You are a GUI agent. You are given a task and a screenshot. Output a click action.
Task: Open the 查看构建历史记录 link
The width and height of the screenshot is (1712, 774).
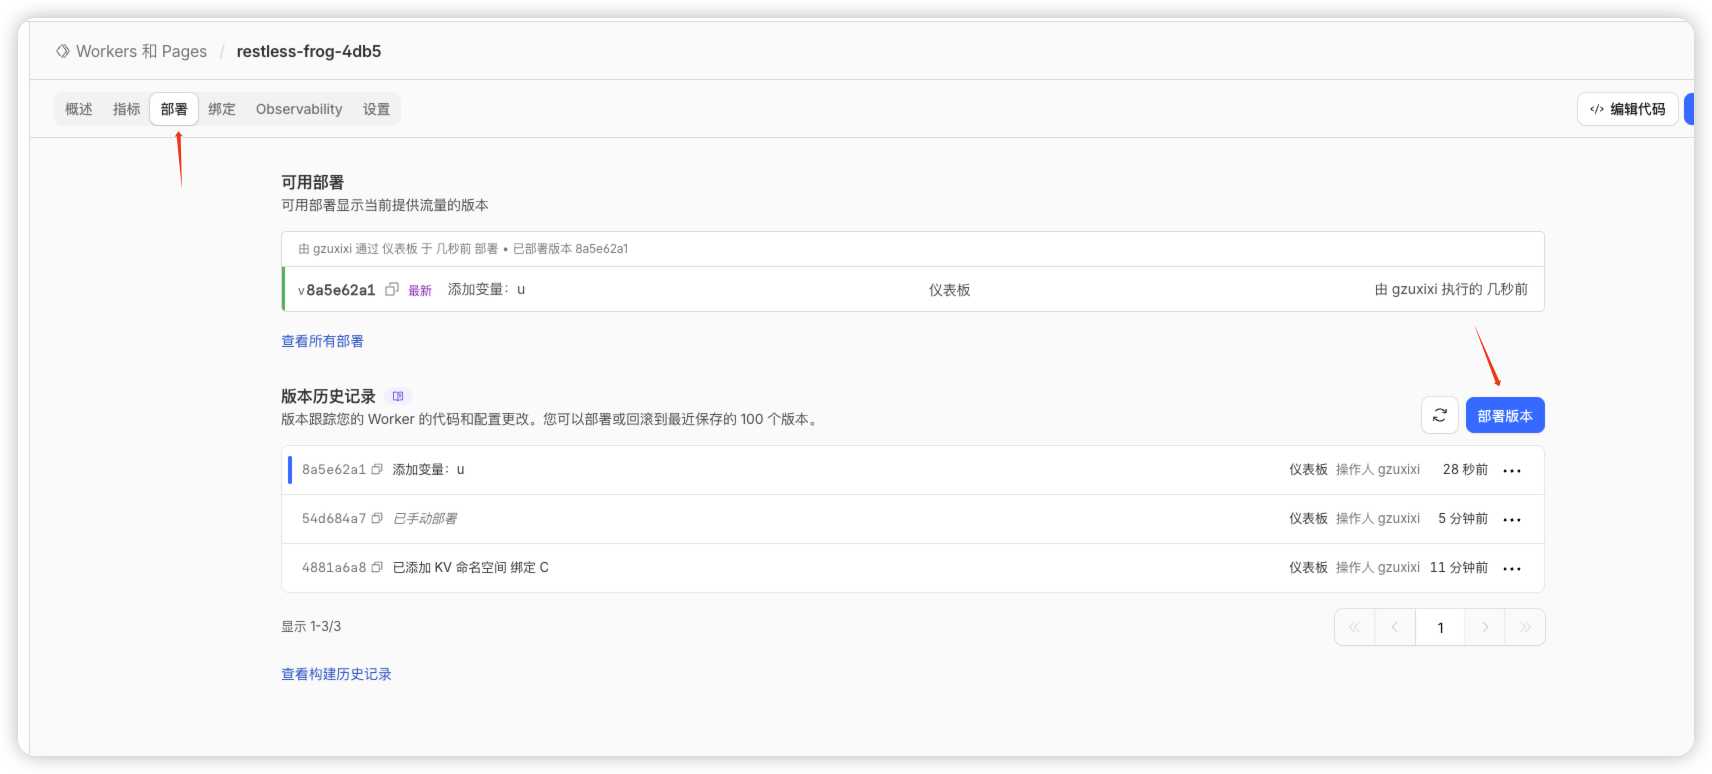tap(336, 674)
